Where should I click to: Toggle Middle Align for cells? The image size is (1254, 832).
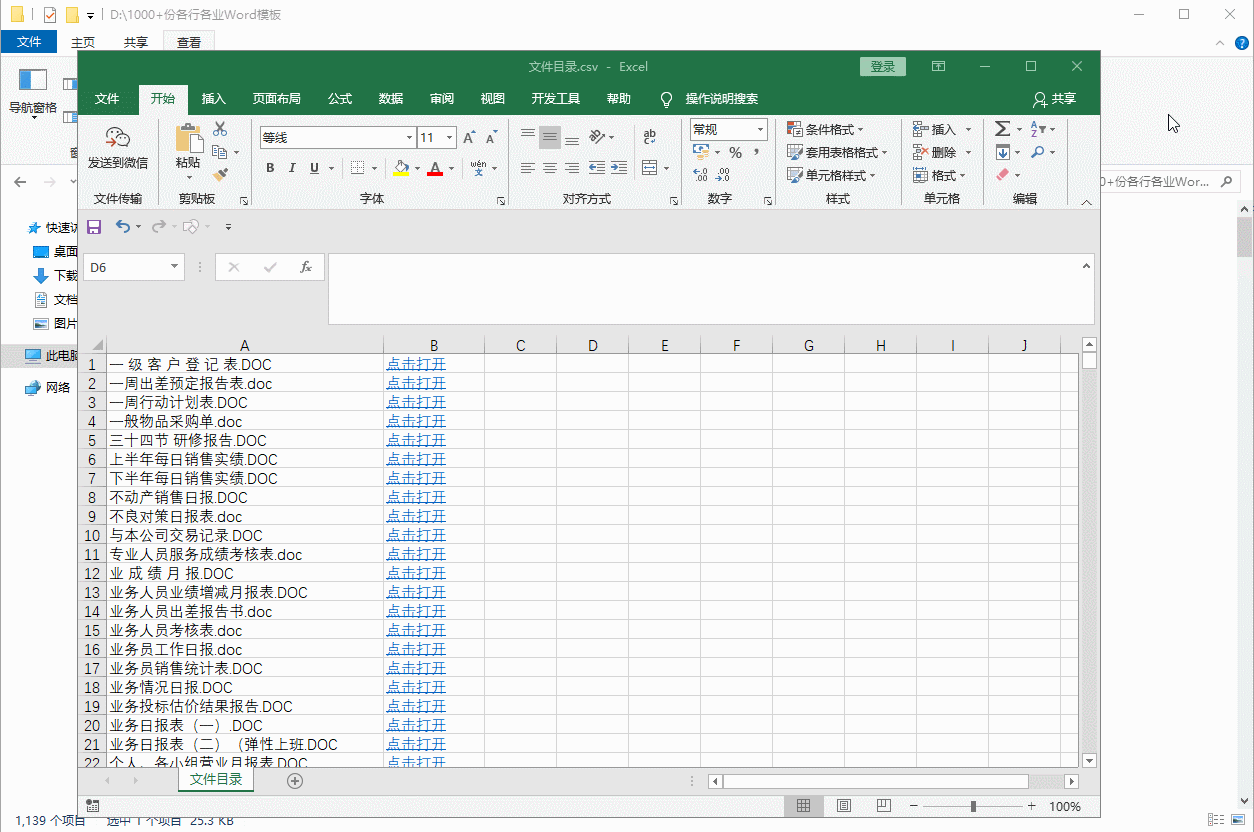click(550, 137)
